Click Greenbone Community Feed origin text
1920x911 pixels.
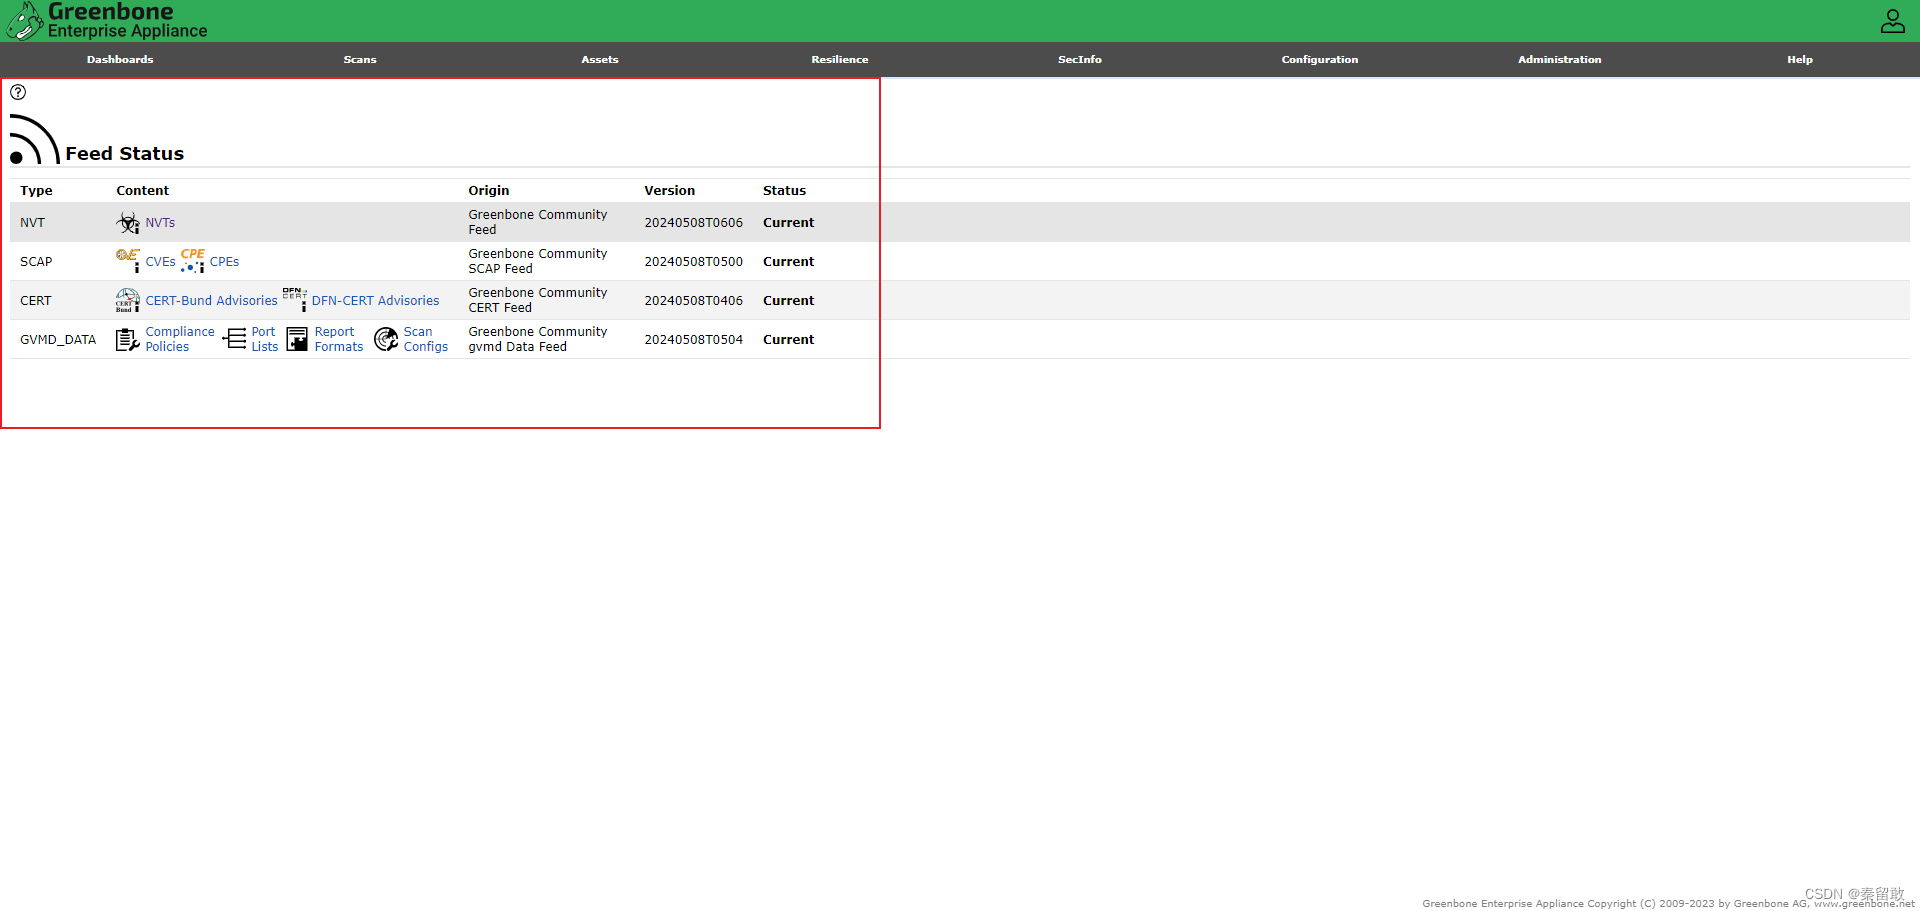point(538,222)
